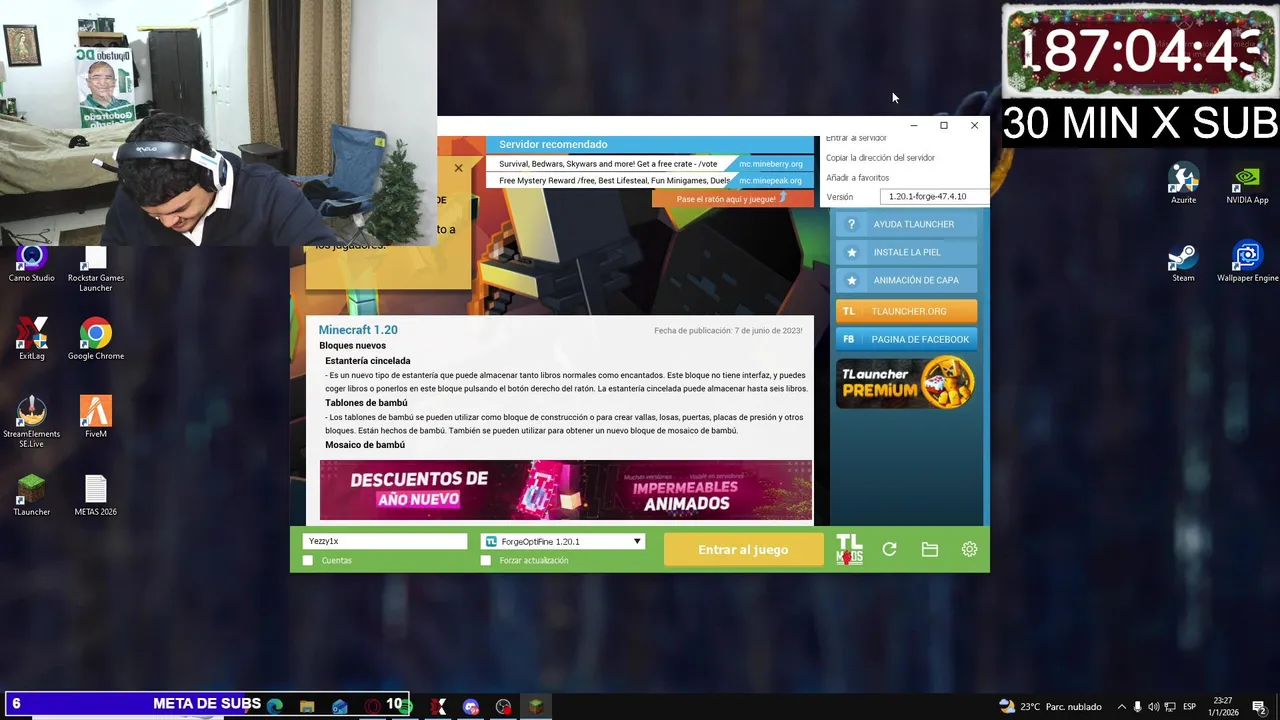
Task: Expand the ForgeOptiFine 1.20.1 version dropdown
Action: 563,541
